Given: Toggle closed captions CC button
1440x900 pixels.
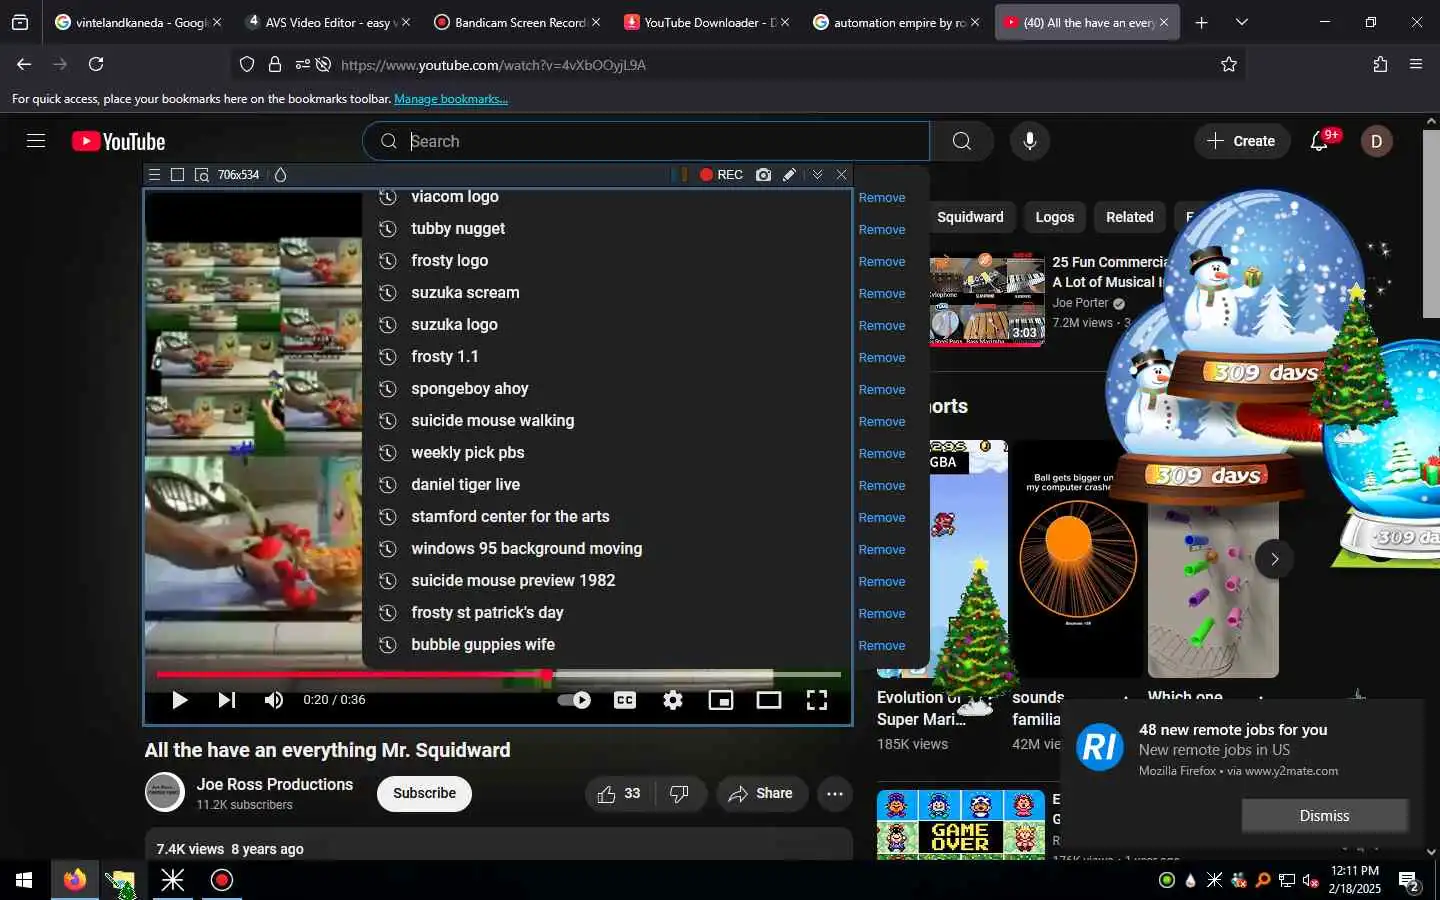Looking at the screenshot, I should coord(625,700).
